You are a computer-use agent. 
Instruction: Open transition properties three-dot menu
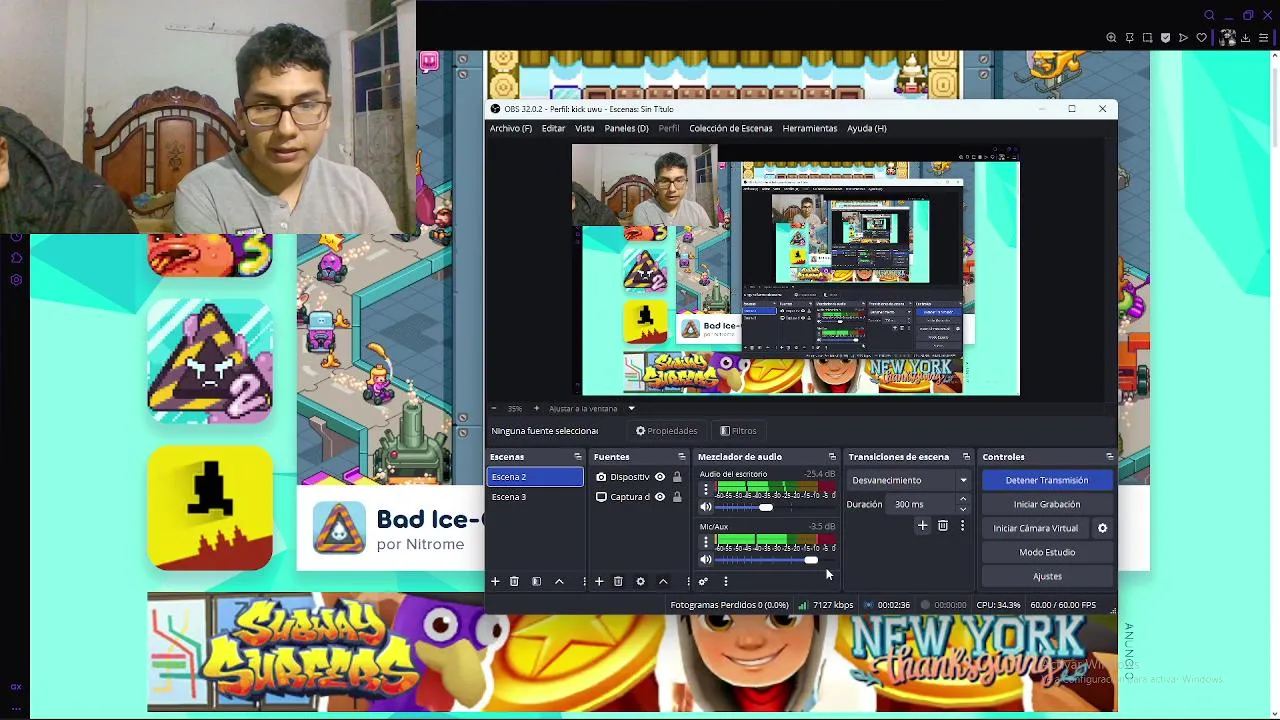click(962, 526)
